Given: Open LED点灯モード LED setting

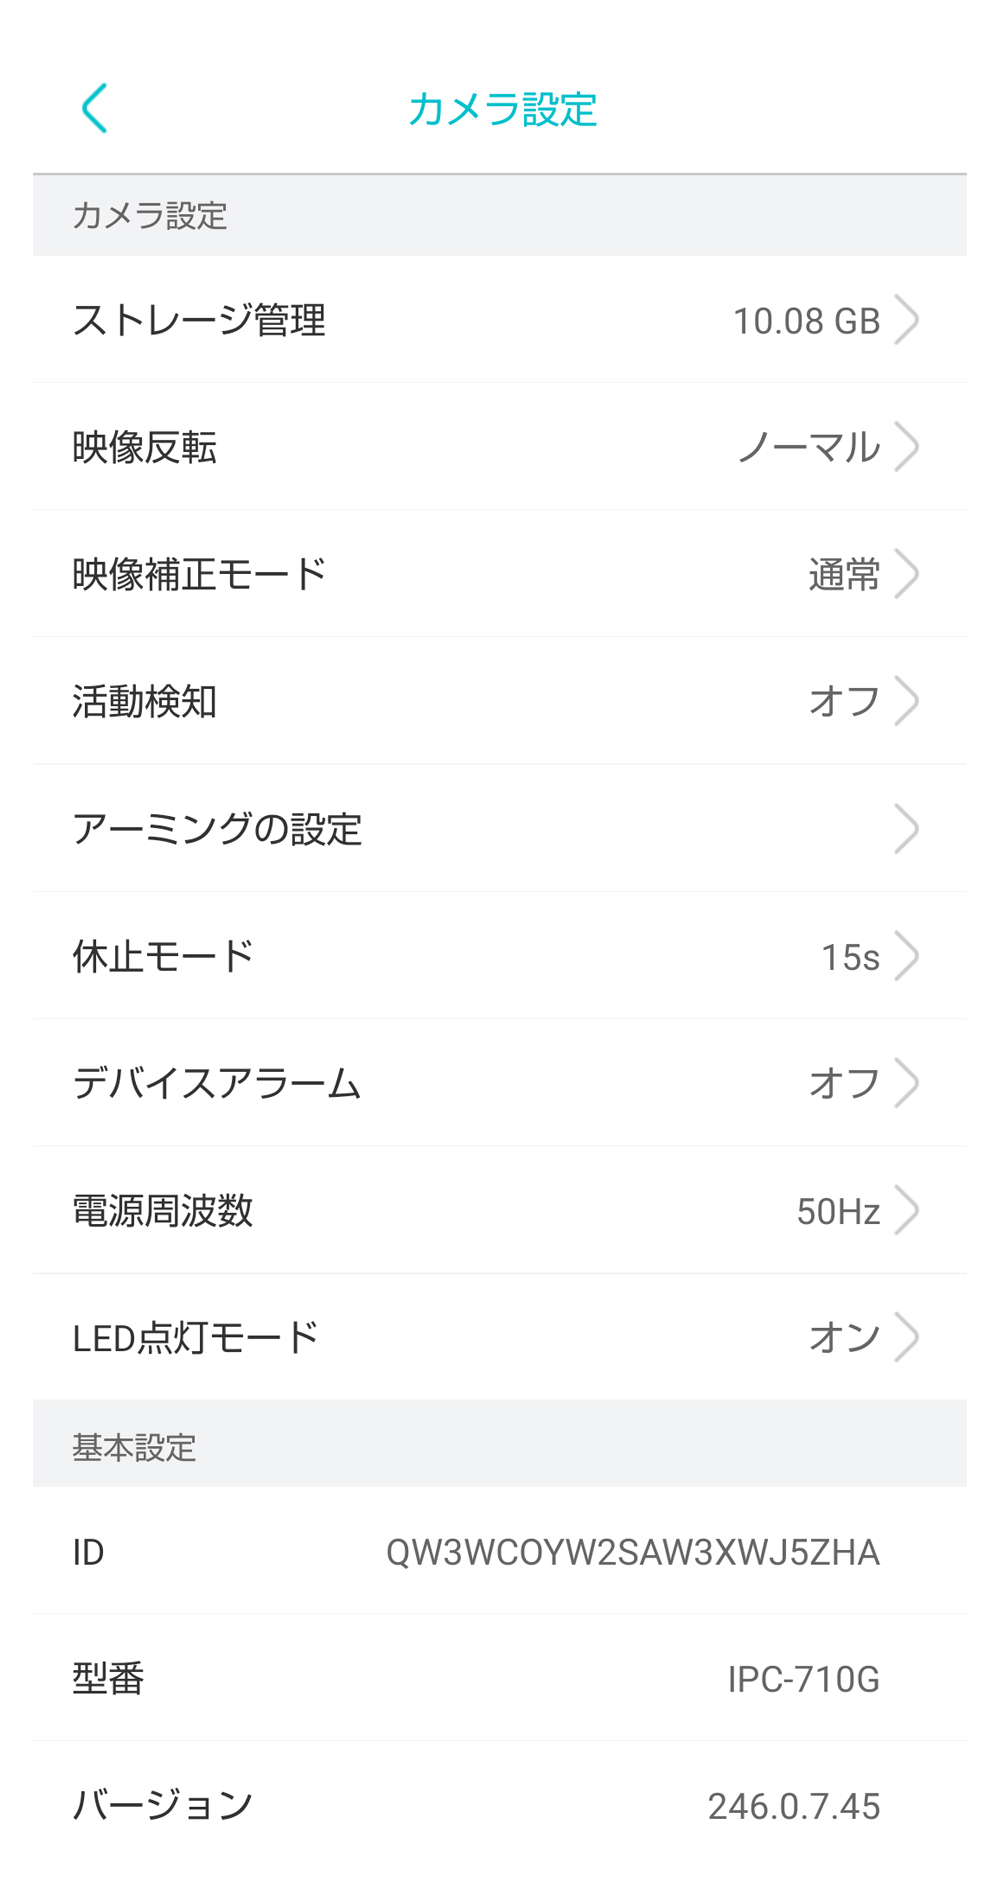Looking at the screenshot, I should coord(196,1337).
